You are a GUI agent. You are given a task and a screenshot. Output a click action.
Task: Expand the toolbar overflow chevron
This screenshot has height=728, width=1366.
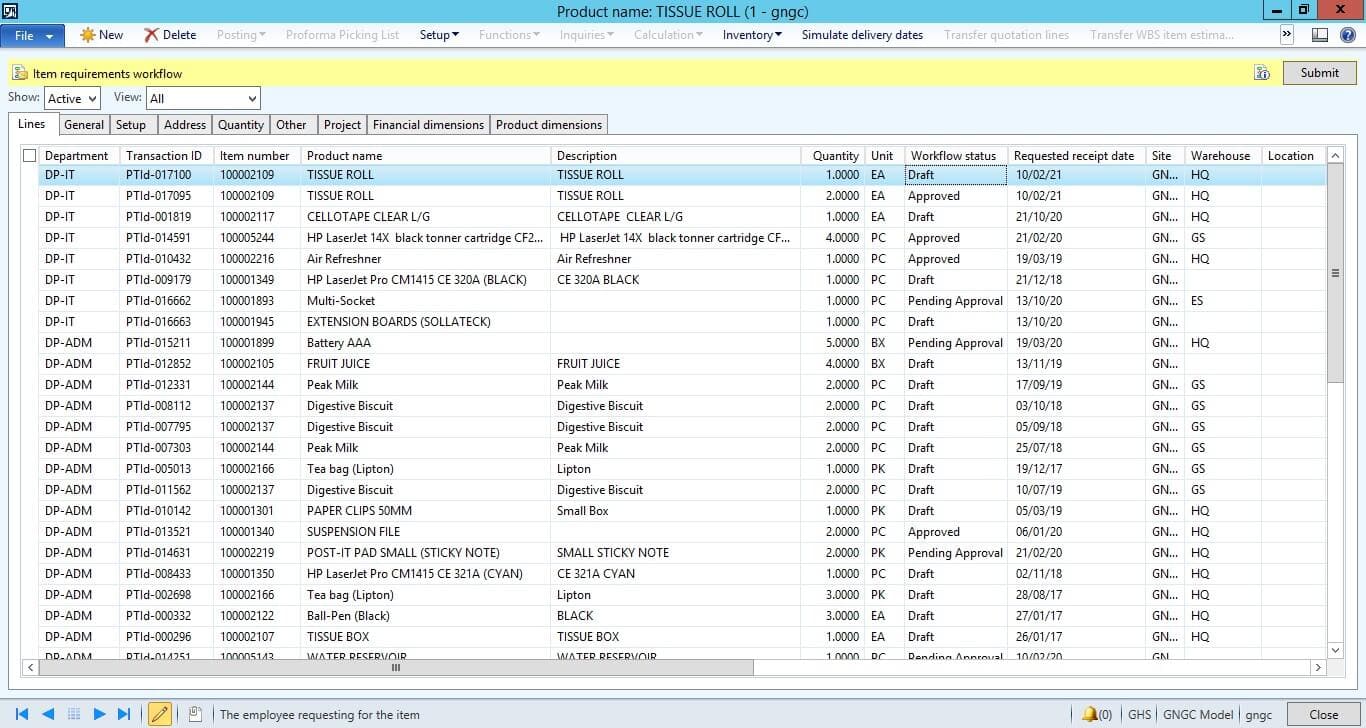1287,35
